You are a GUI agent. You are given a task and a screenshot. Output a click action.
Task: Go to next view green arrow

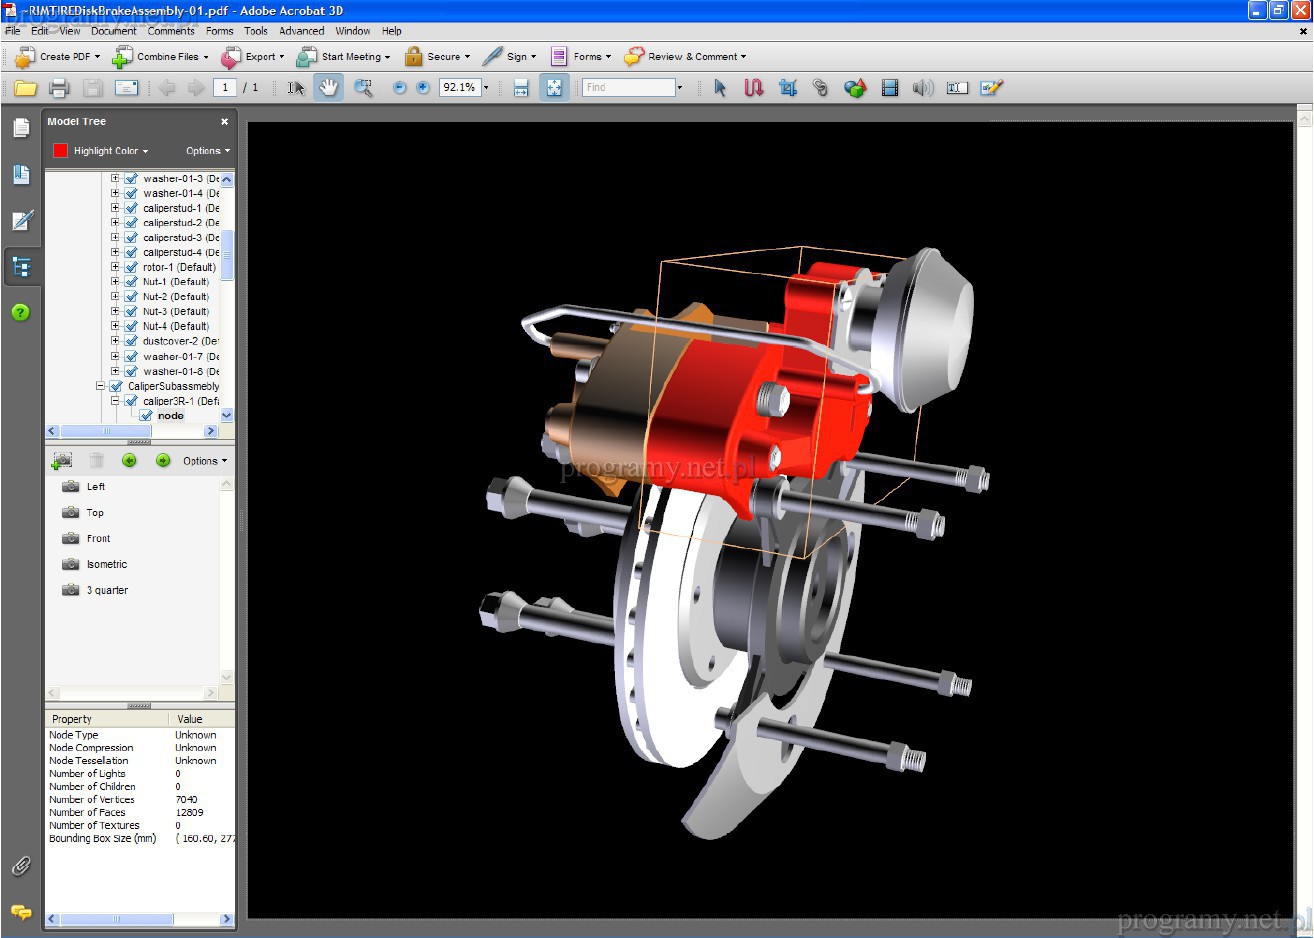coord(163,460)
